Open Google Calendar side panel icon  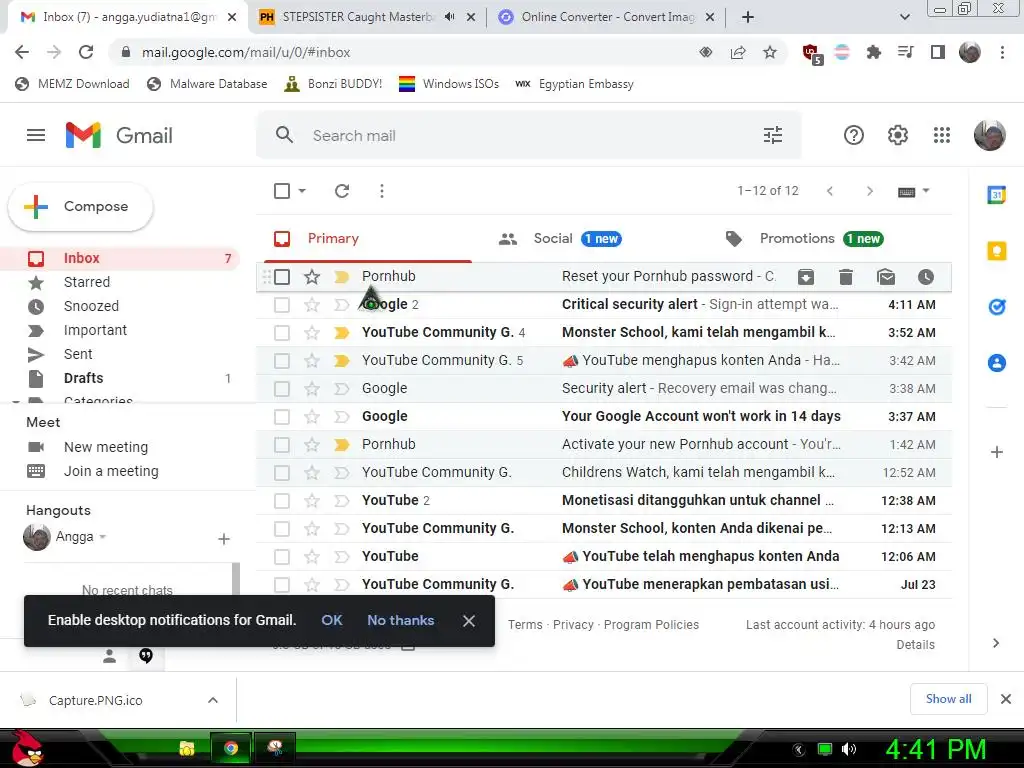coord(997,195)
